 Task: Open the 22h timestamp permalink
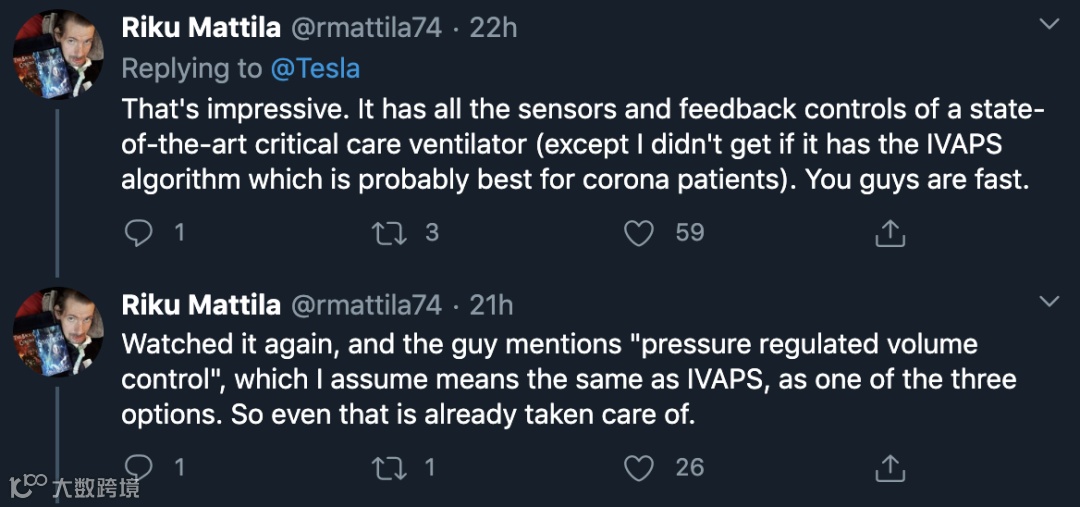pyautogui.click(x=493, y=27)
